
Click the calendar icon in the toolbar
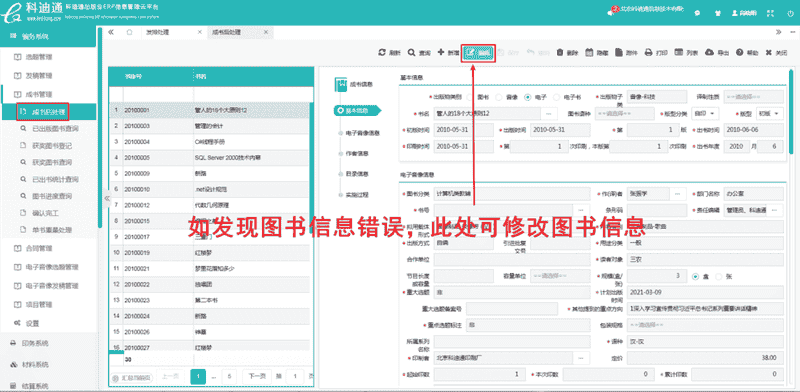click(x=588, y=53)
